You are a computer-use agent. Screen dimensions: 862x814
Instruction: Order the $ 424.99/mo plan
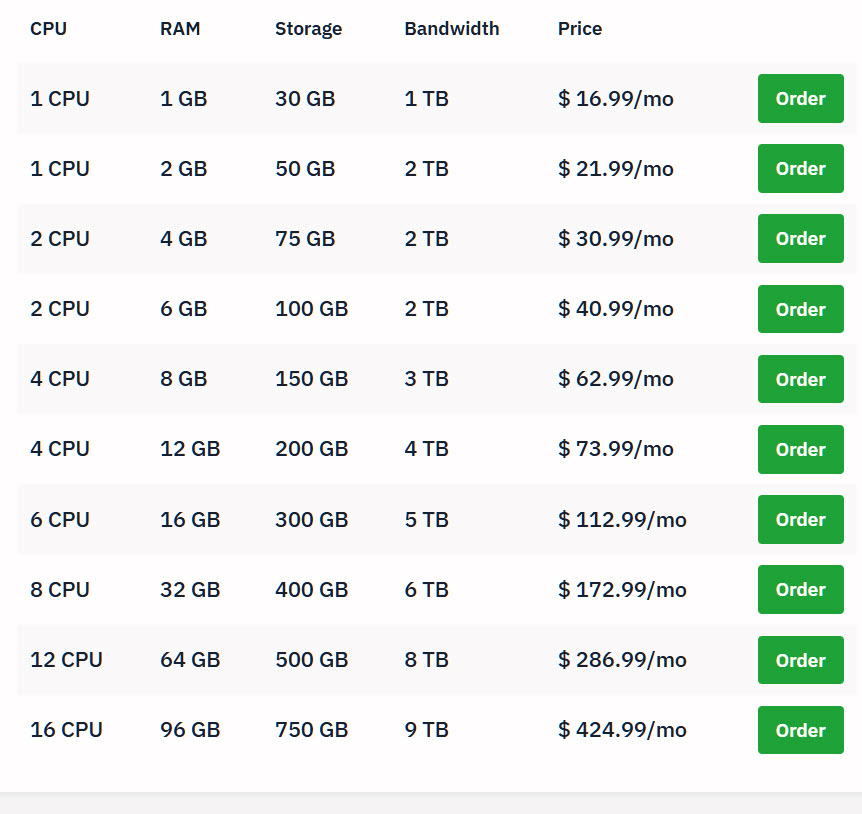(800, 730)
